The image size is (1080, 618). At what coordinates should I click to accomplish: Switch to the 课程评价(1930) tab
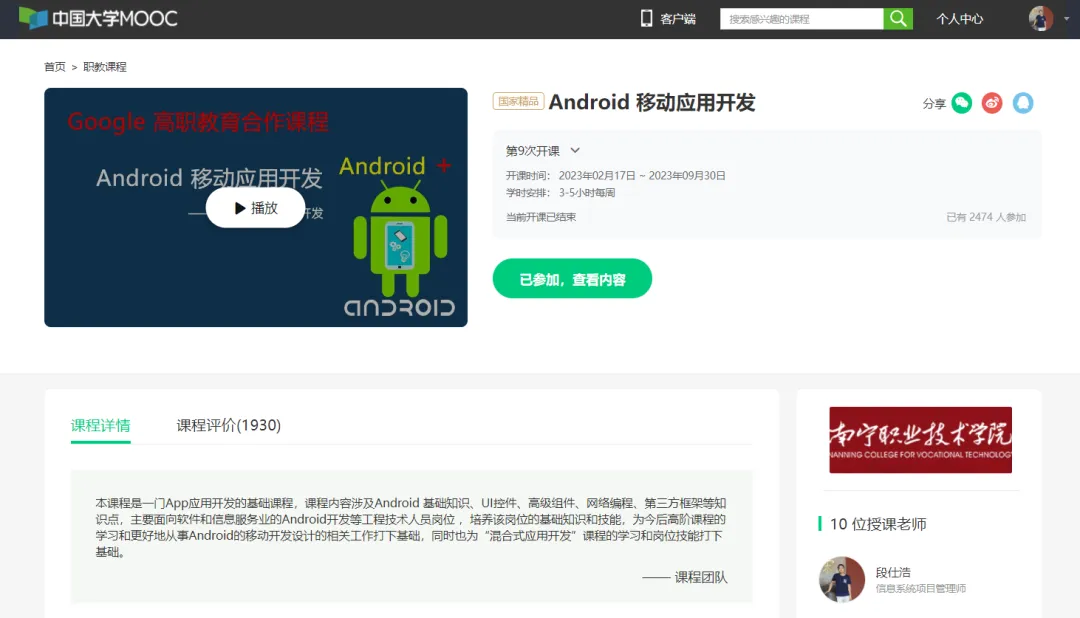coord(229,425)
